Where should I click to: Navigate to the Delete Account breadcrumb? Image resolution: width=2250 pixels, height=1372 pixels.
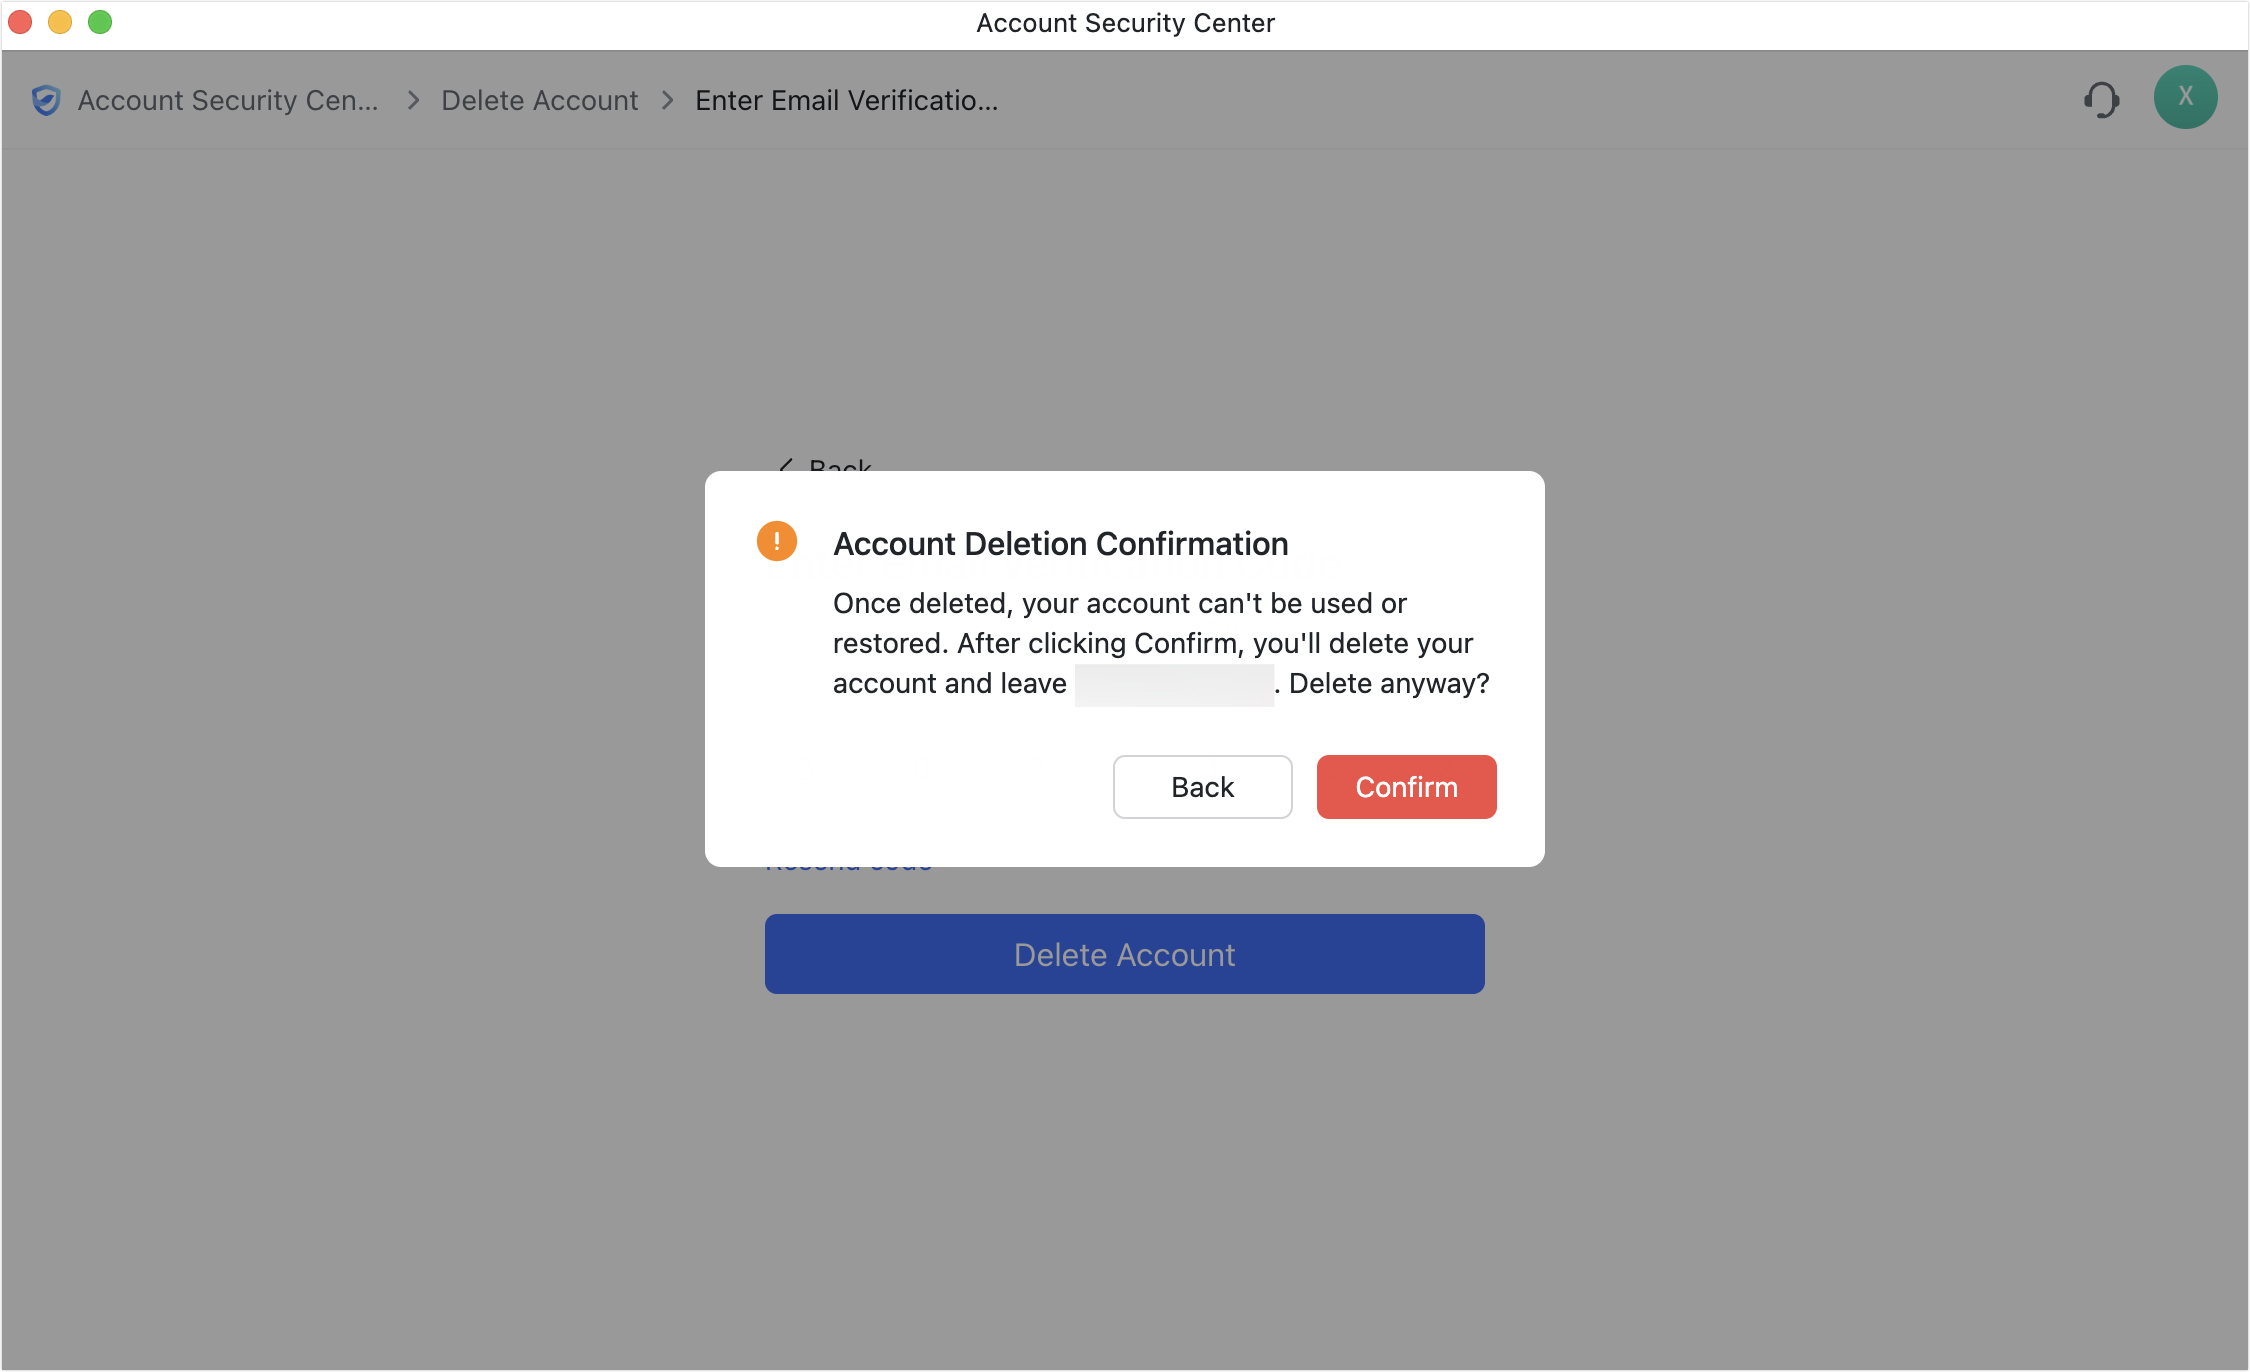click(539, 100)
